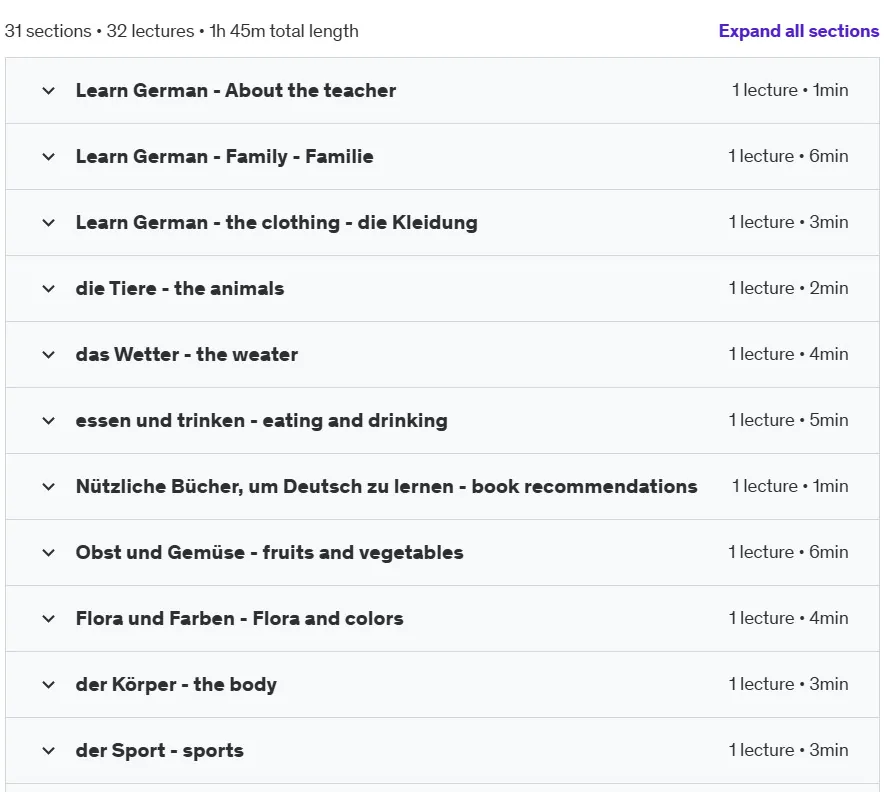Select 'essen und trinken - eating and drinking' title
This screenshot has width=884, height=792.
coord(262,420)
